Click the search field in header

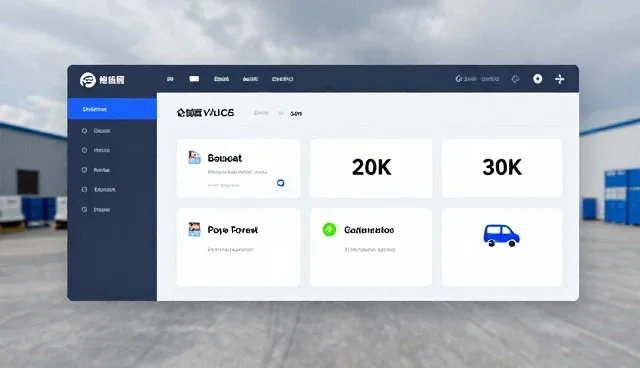[x=477, y=79]
